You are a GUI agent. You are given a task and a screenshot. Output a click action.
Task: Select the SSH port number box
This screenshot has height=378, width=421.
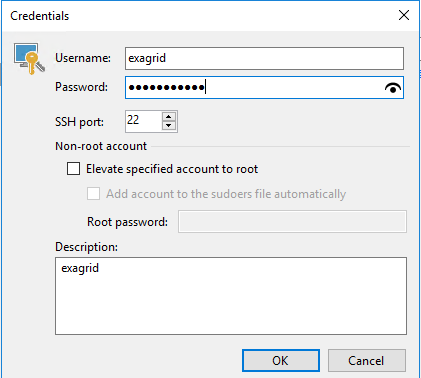144,121
